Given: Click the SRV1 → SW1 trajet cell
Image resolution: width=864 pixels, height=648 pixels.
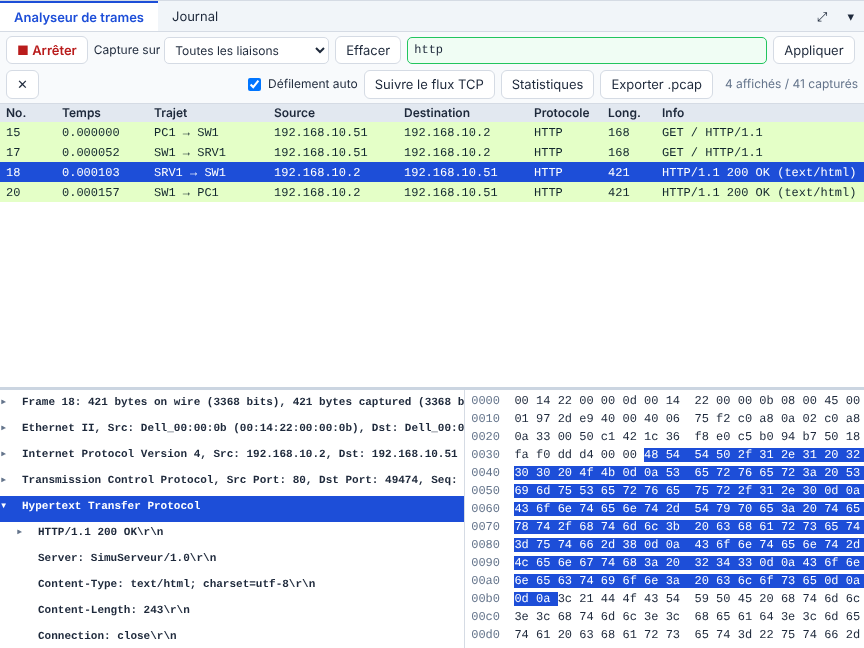Looking at the screenshot, I should 190,172.
